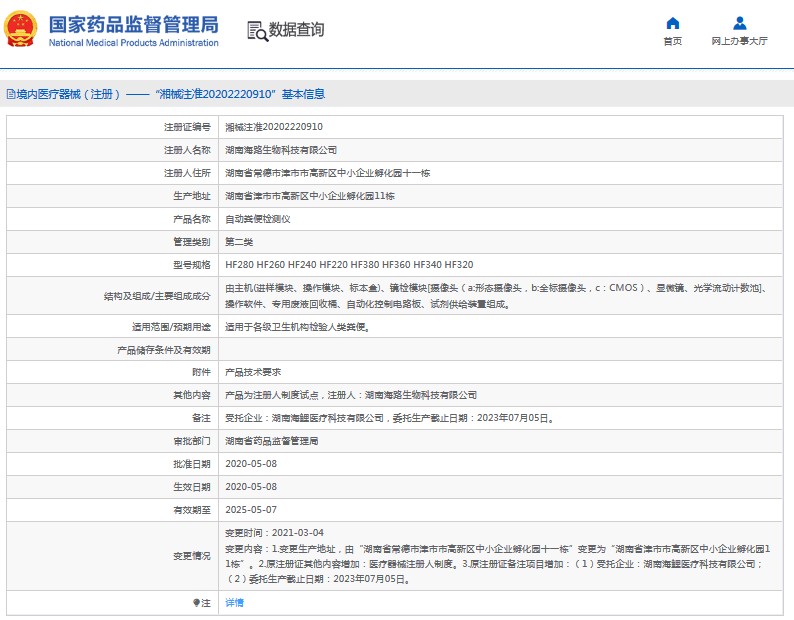Viewport: 794px width, 620px height.
Task: Click the 结构及组成/主要组成成分 label
Action: coord(157,296)
